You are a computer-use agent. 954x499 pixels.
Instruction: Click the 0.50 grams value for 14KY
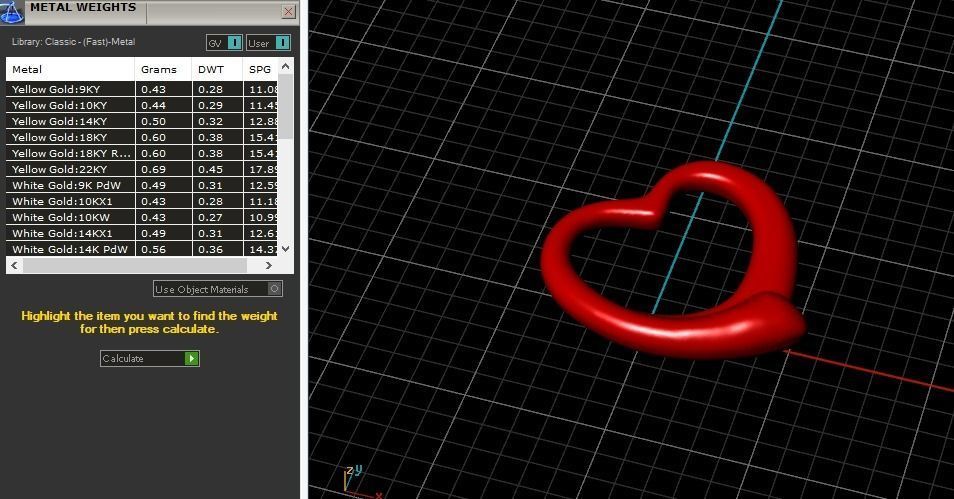[153, 121]
